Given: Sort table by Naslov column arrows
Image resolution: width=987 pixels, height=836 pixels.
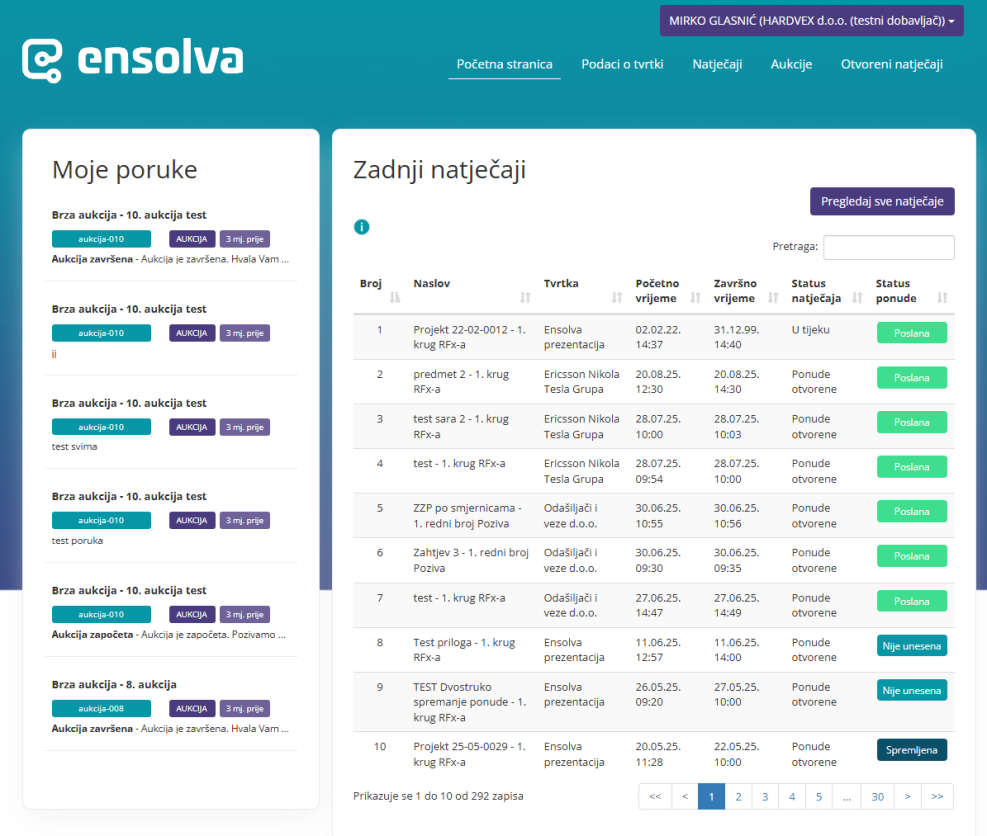Looking at the screenshot, I should pyautogui.click(x=525, y=297).
